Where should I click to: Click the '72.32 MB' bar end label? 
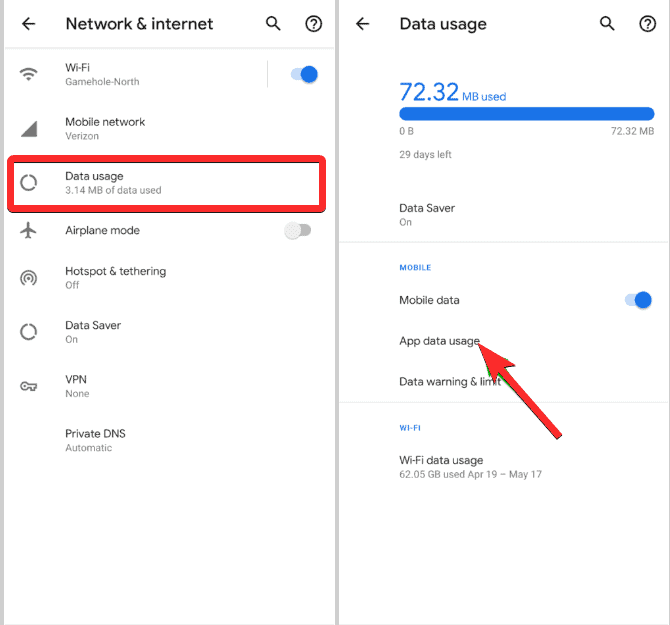click(x=632, y=131)
